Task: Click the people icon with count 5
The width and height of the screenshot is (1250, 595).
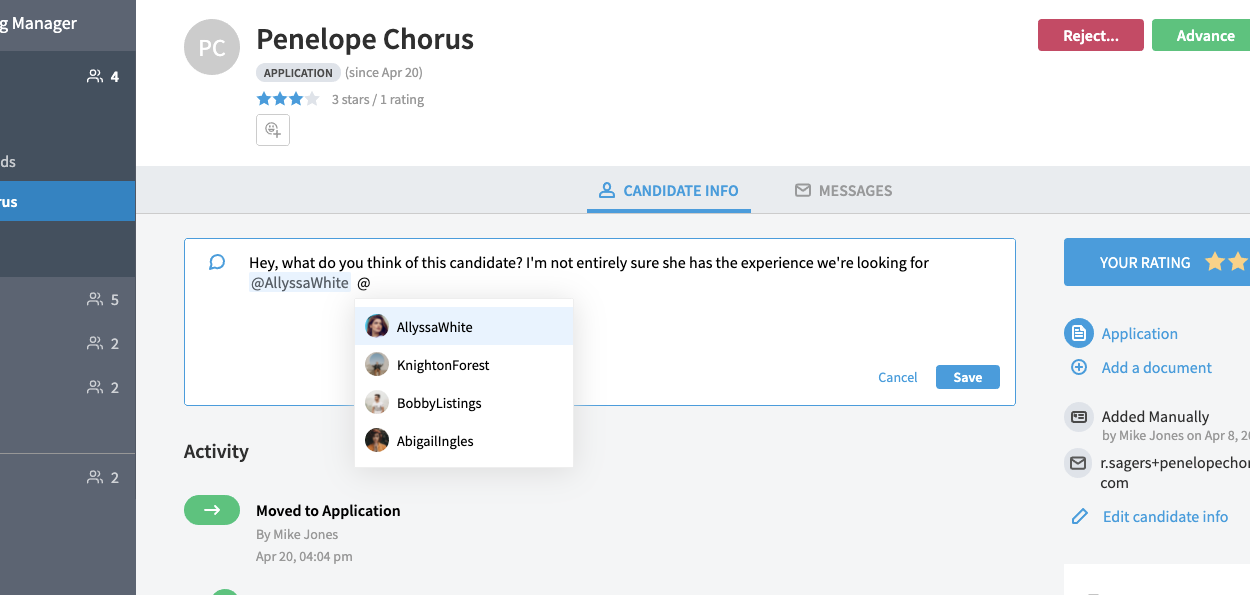Action: point(95,299)
